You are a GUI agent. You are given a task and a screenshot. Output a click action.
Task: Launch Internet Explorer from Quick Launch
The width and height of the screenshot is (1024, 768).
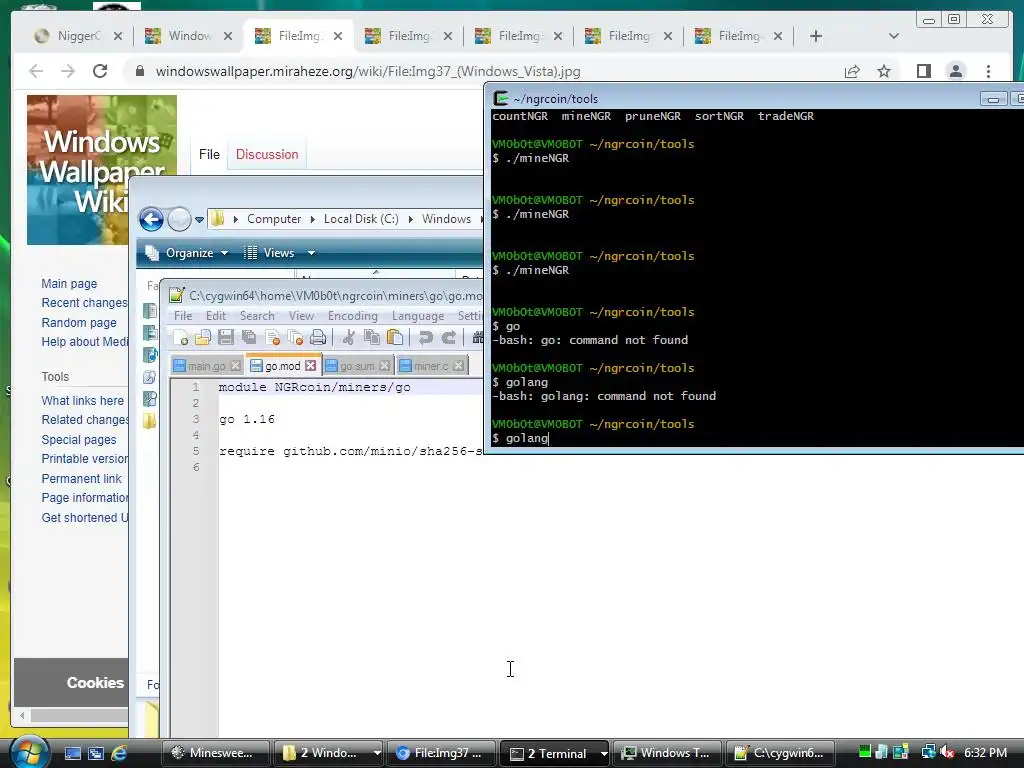click(119, 753)
